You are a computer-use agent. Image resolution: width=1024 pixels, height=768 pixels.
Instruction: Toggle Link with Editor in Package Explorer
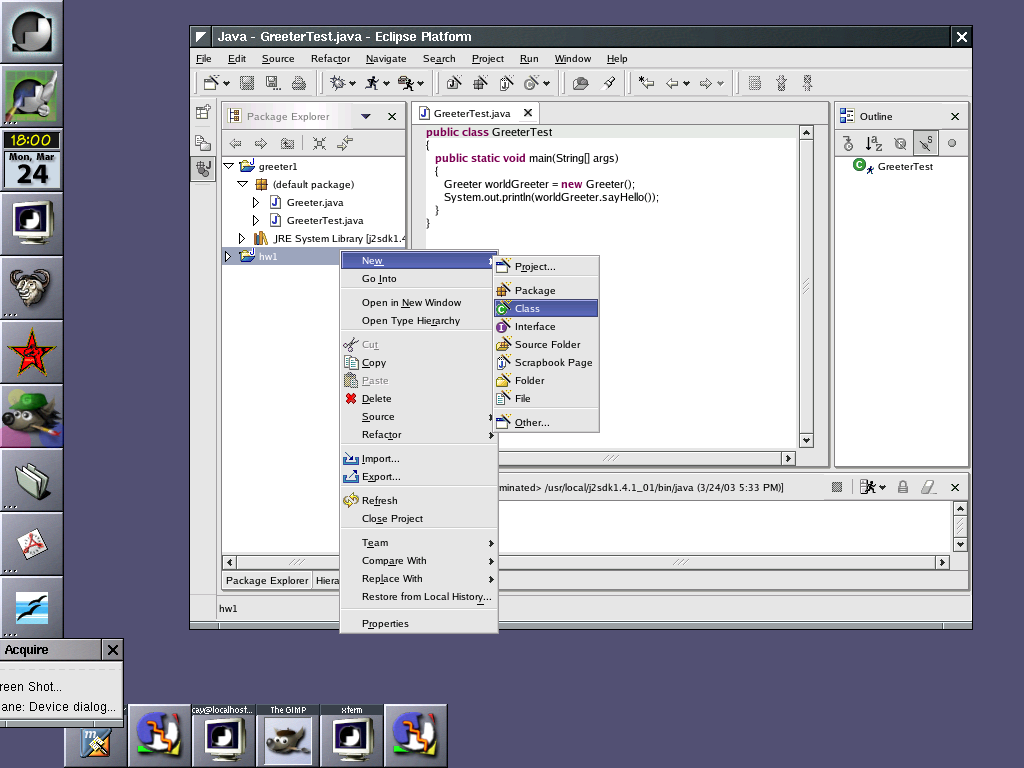click(345, 143)
